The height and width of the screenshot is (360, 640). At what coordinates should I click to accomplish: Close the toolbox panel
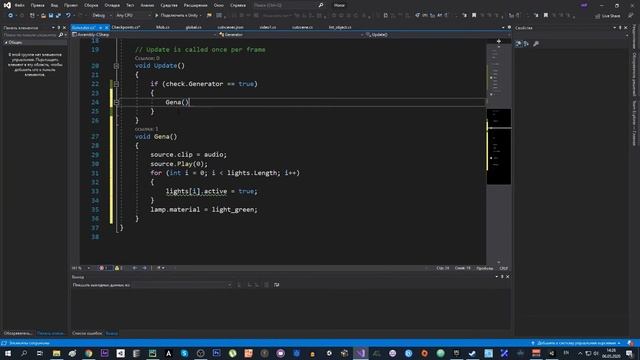64,28
